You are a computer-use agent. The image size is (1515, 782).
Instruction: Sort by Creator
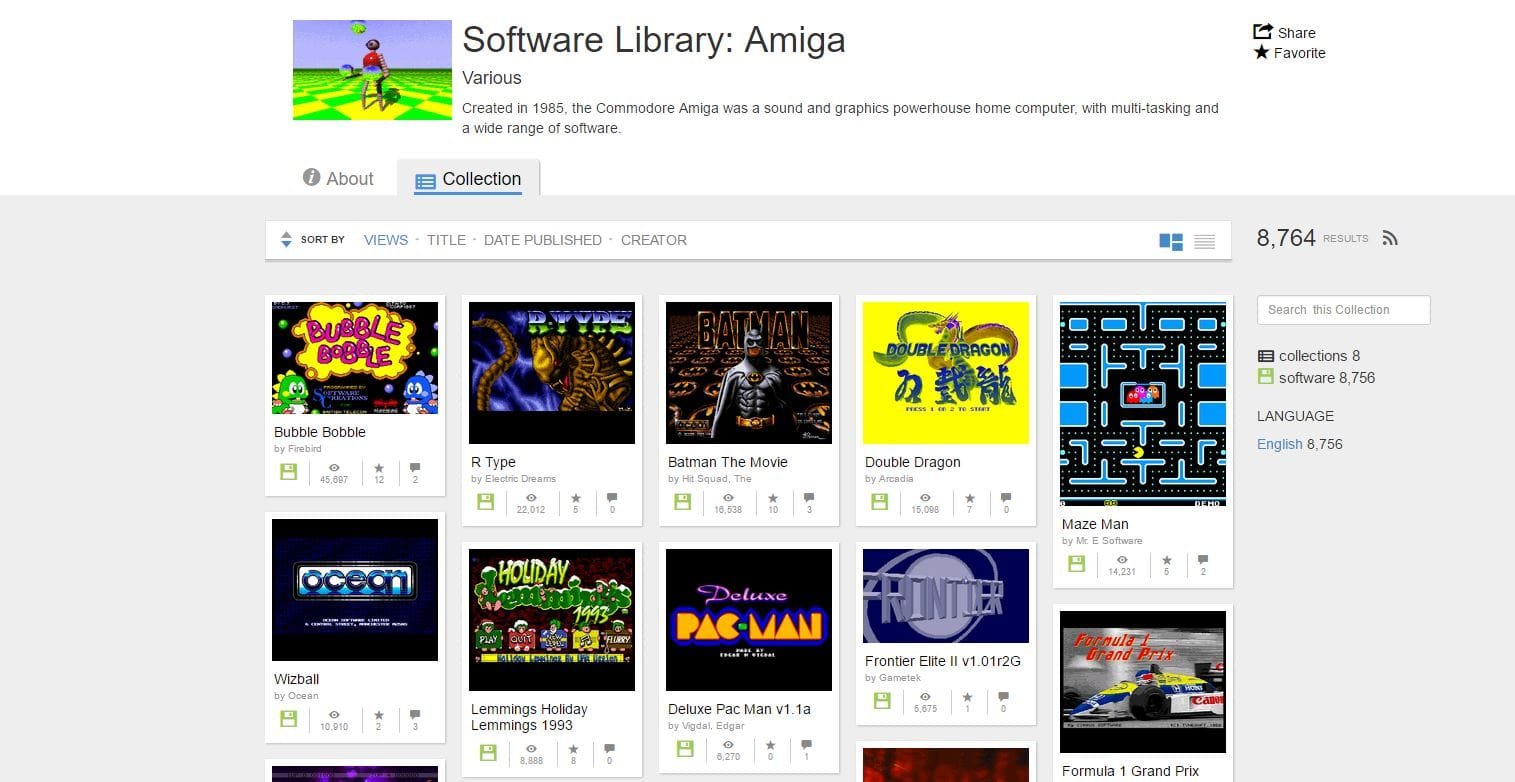tap(654, 240)
